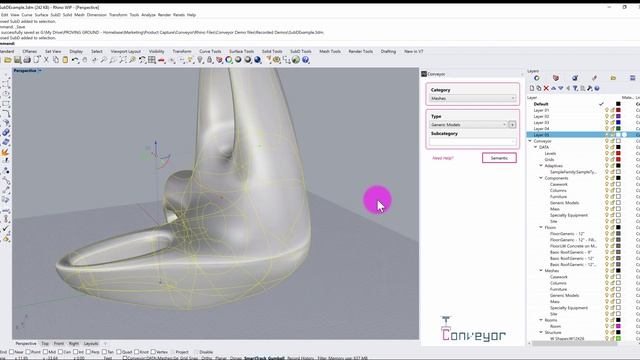Change the Layer 01 red color swatch
This screenshot has width=640, height=360.
618,110
